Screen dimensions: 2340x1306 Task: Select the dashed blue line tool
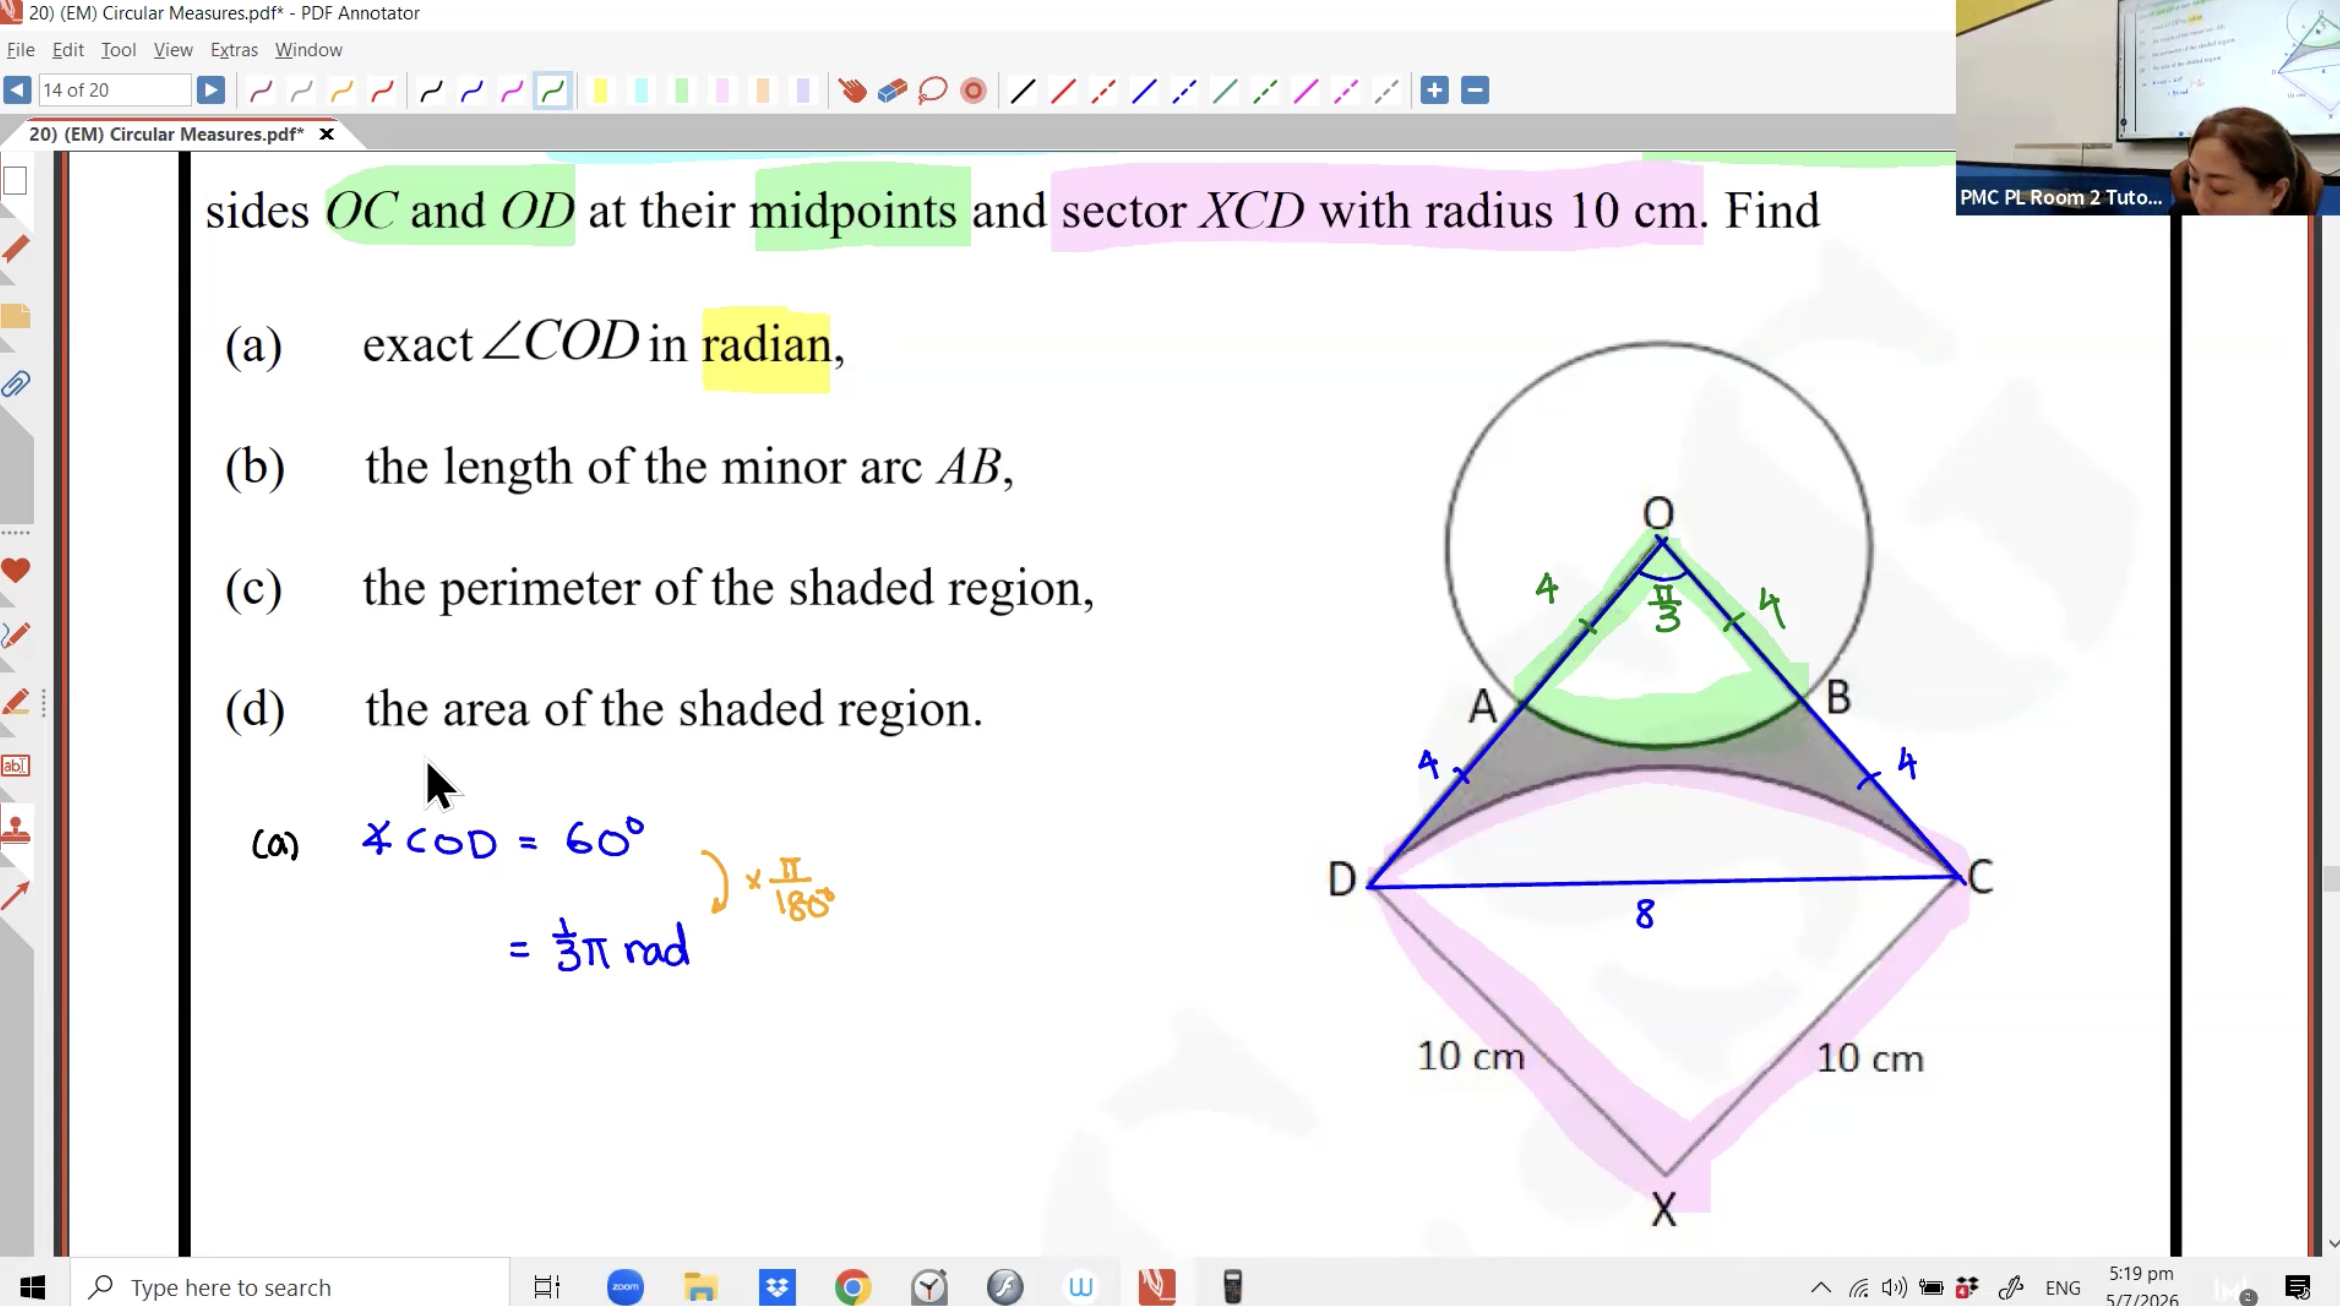(1184, 91)
